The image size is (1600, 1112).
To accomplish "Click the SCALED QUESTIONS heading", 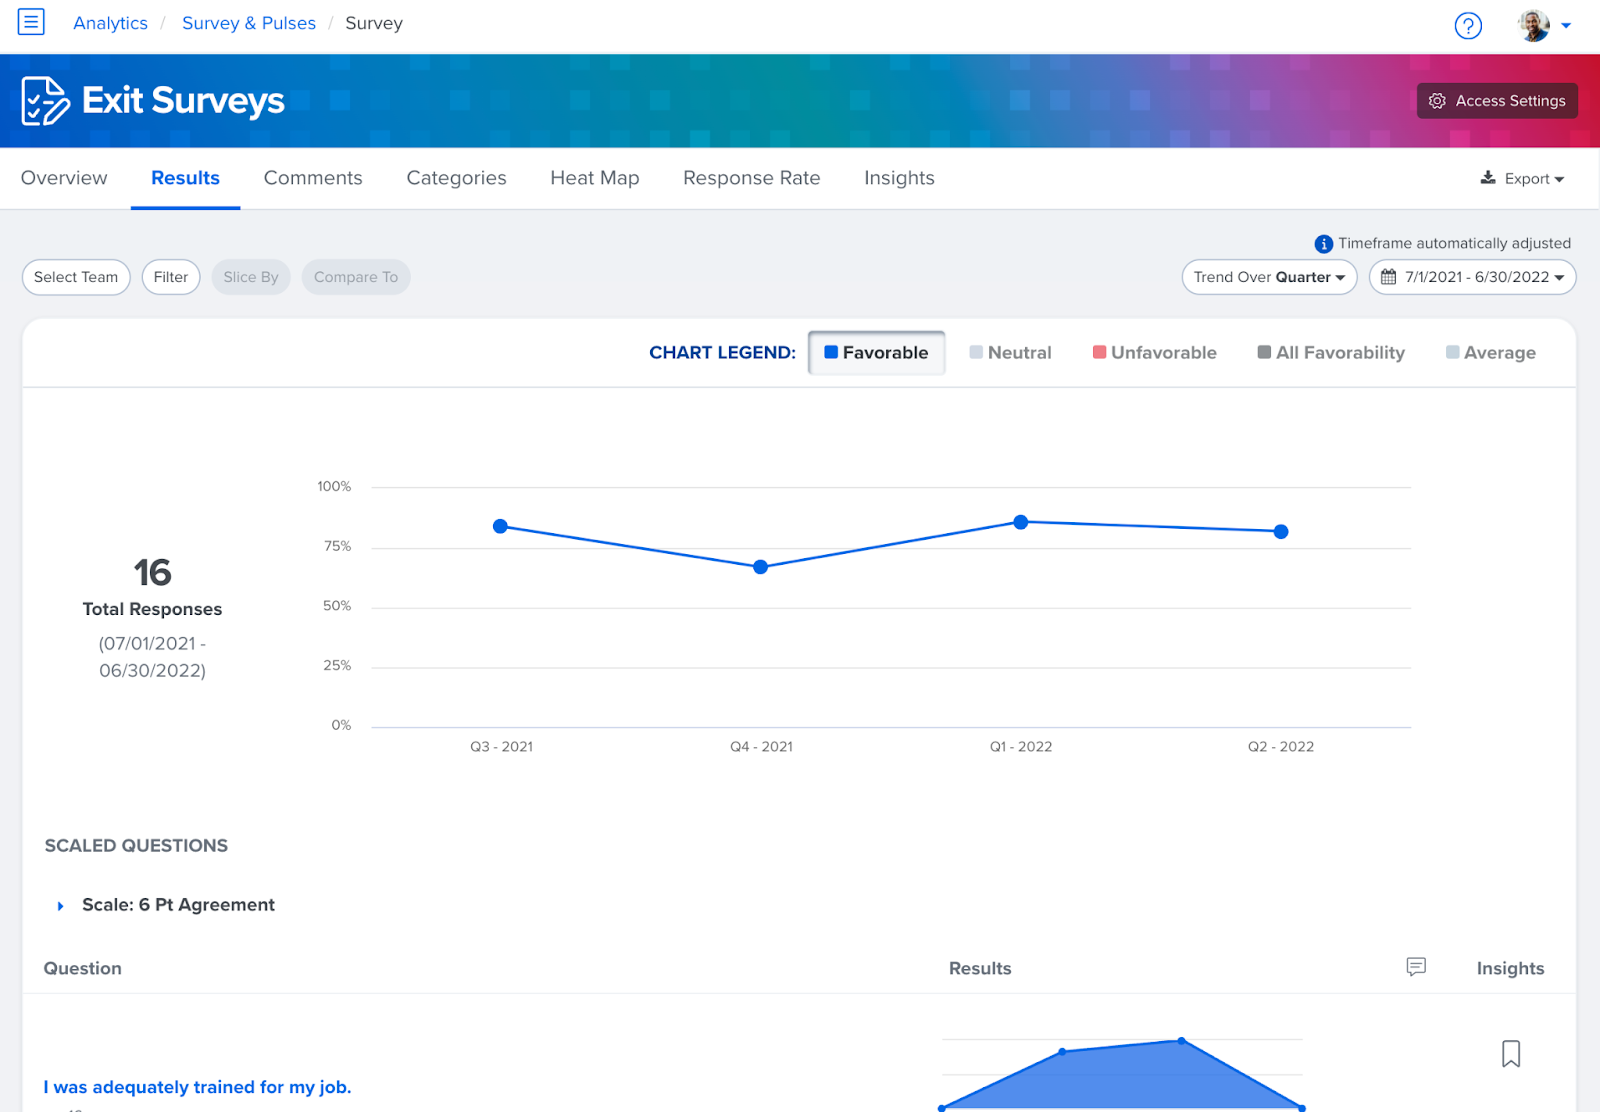I will coord(136,846).
